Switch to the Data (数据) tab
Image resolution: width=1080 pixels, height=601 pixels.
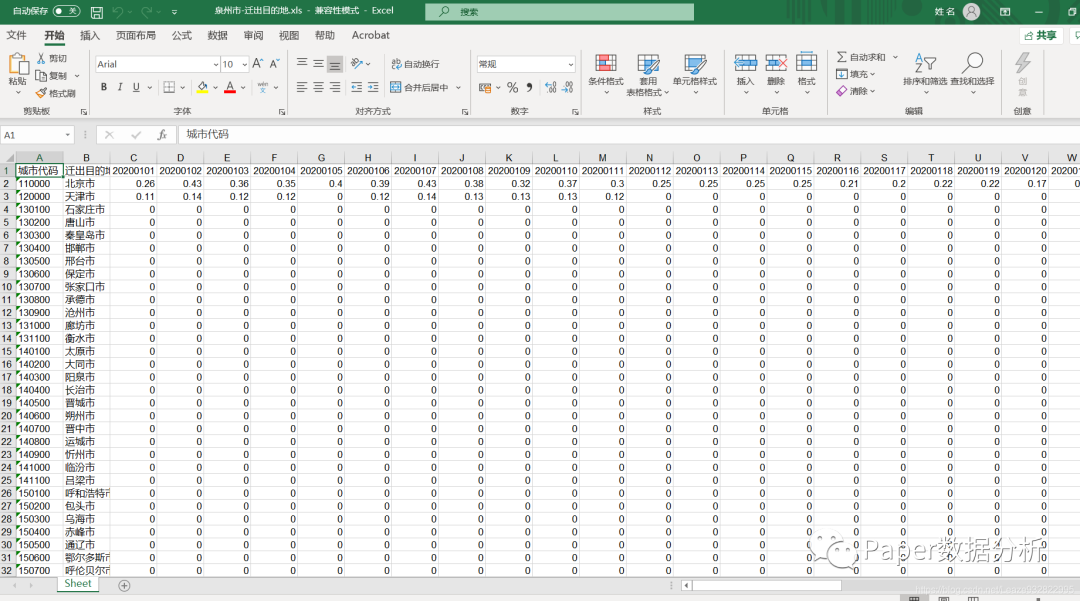click(x=218, y=35)
